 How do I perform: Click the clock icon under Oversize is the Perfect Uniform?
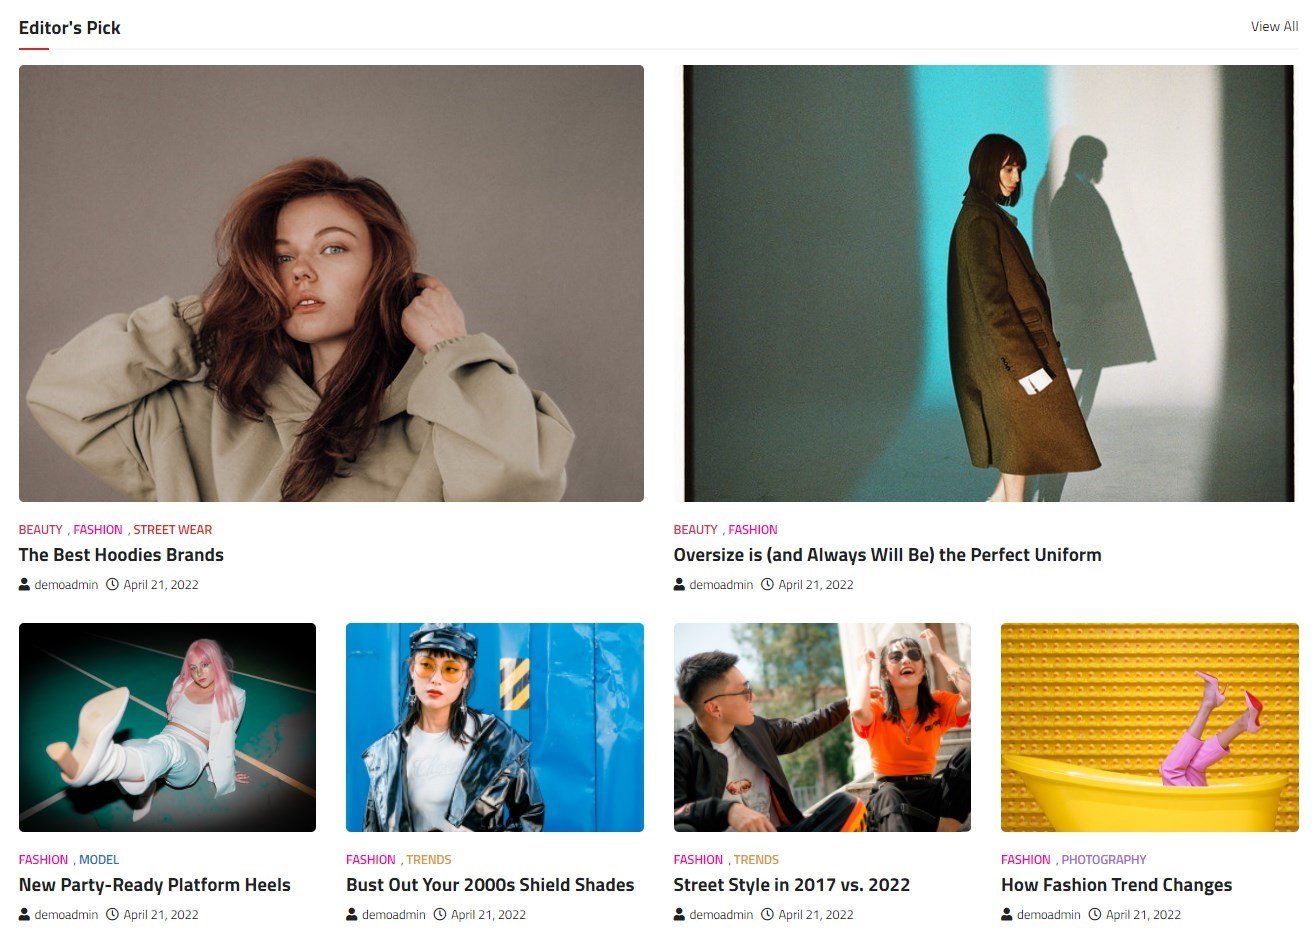(767, 585)
